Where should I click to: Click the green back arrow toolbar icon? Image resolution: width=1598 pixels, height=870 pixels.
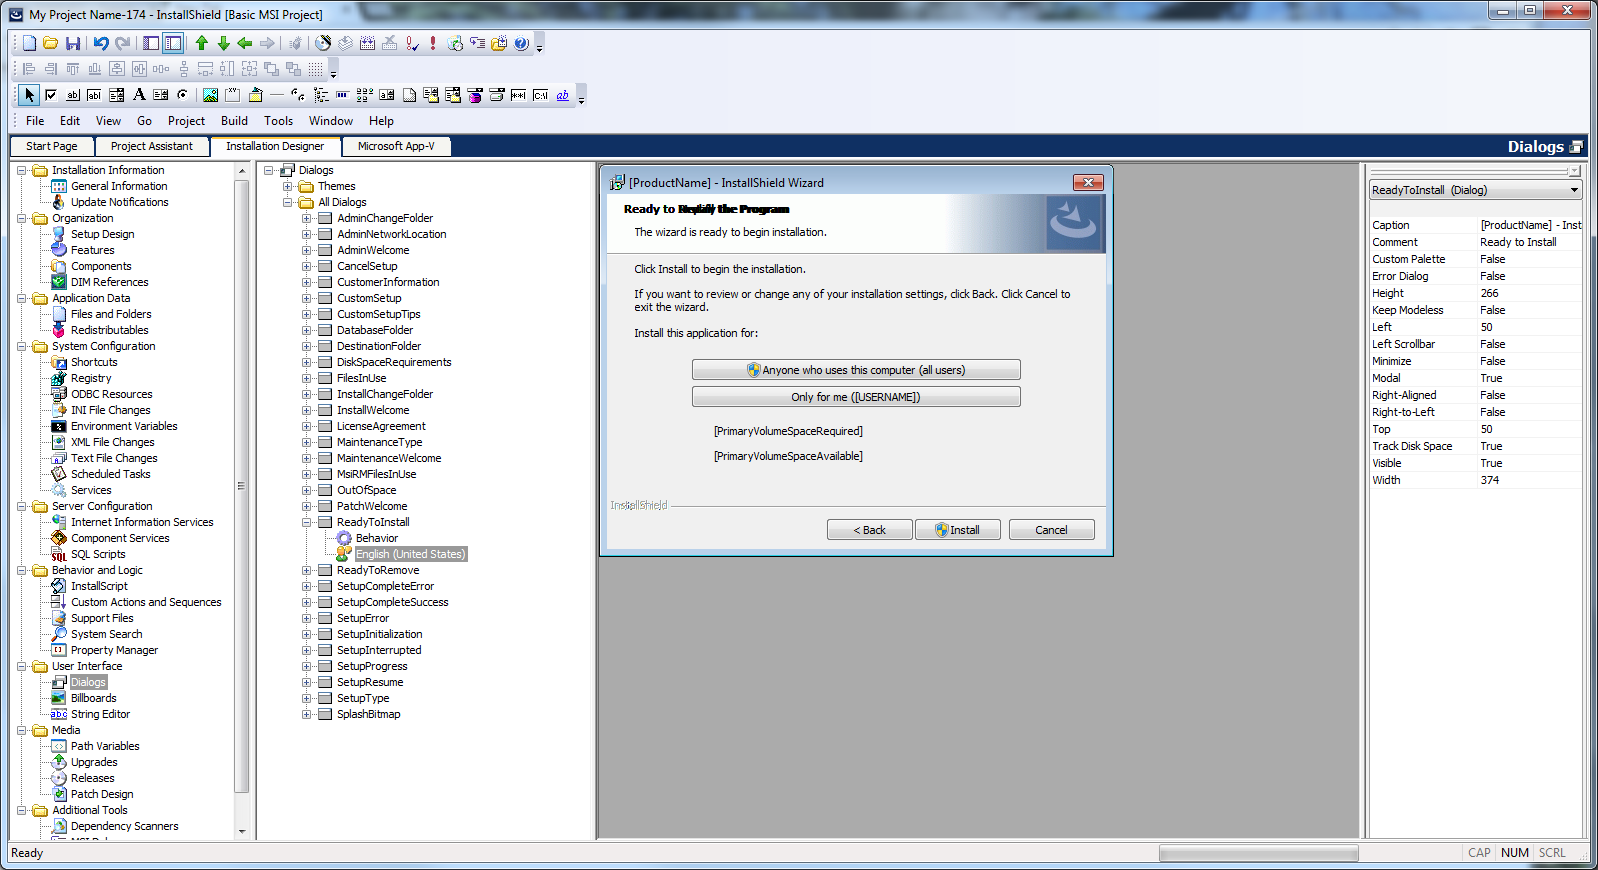click(x=245, y=43)
